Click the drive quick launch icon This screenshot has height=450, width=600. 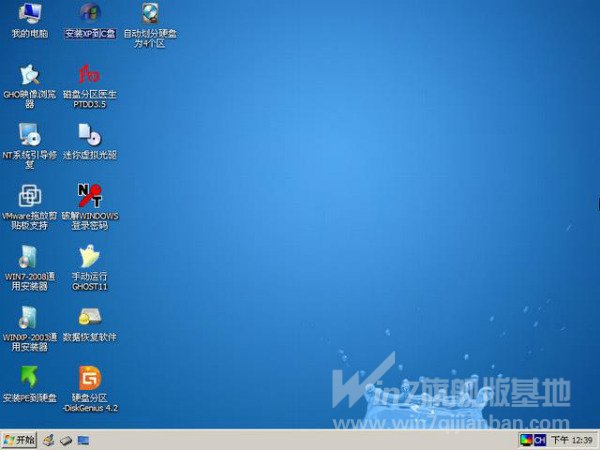tap(66, 441)
